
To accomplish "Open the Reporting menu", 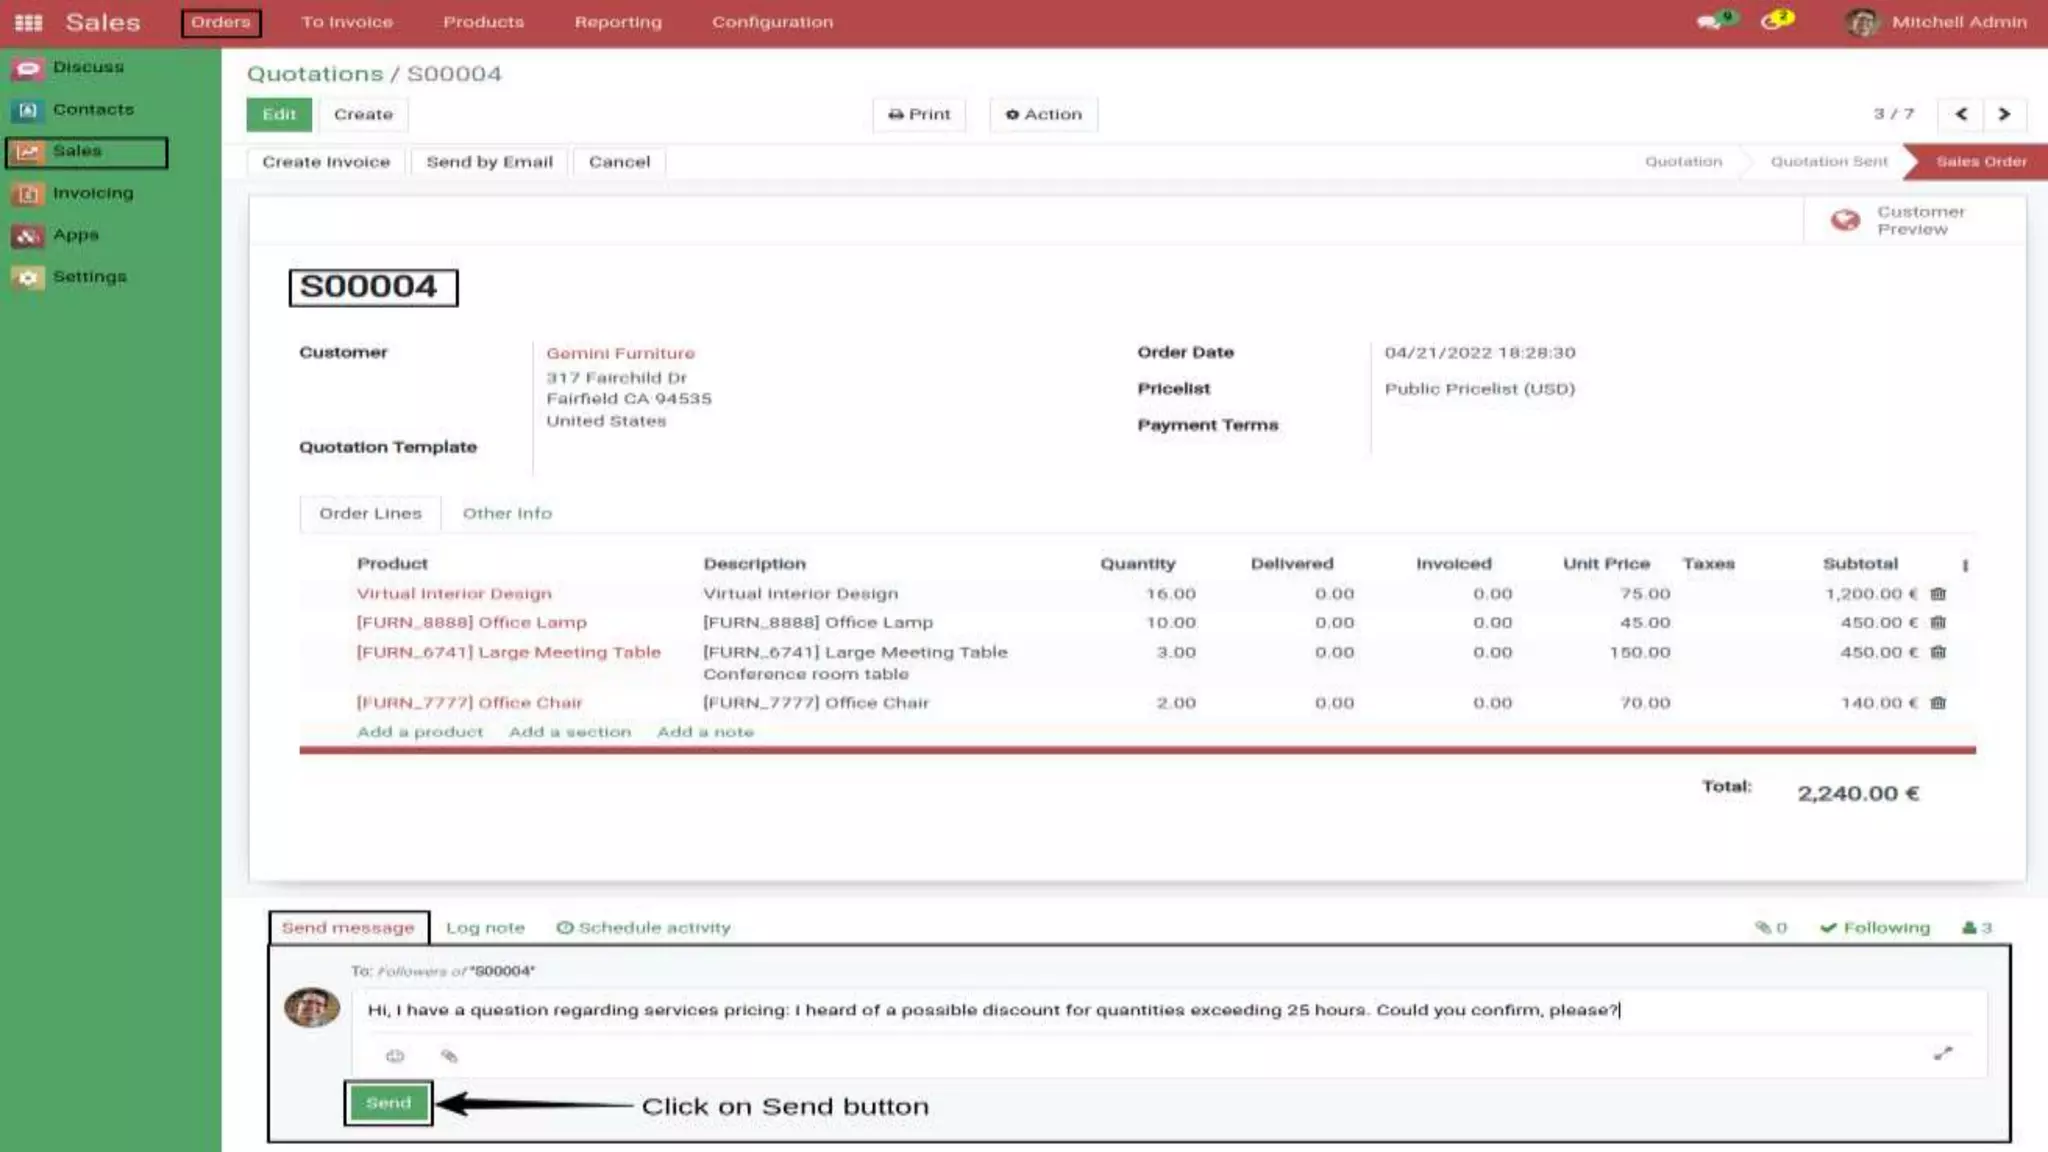I will [x=618, y=22].
